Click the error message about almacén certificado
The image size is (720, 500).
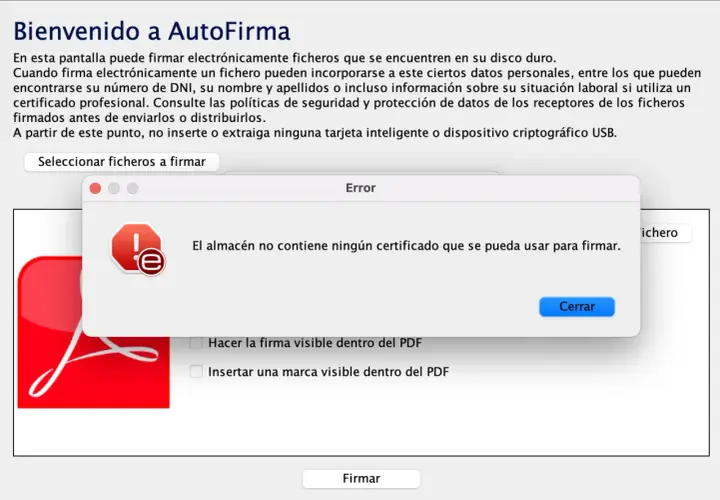[406, 246]
